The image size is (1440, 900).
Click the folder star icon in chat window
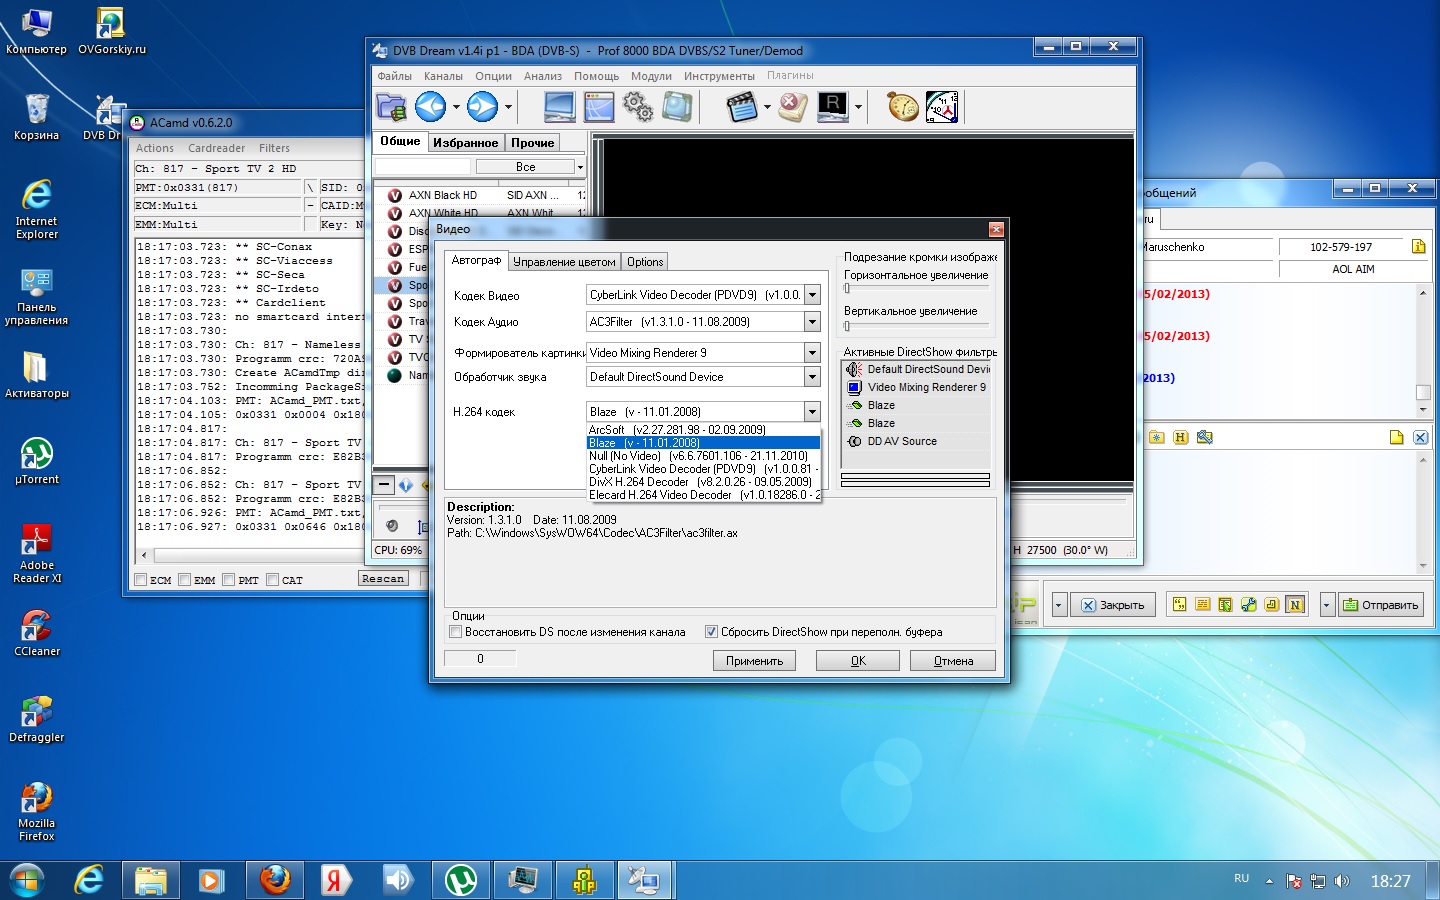pyautogui.click(x=1157, y=437)
